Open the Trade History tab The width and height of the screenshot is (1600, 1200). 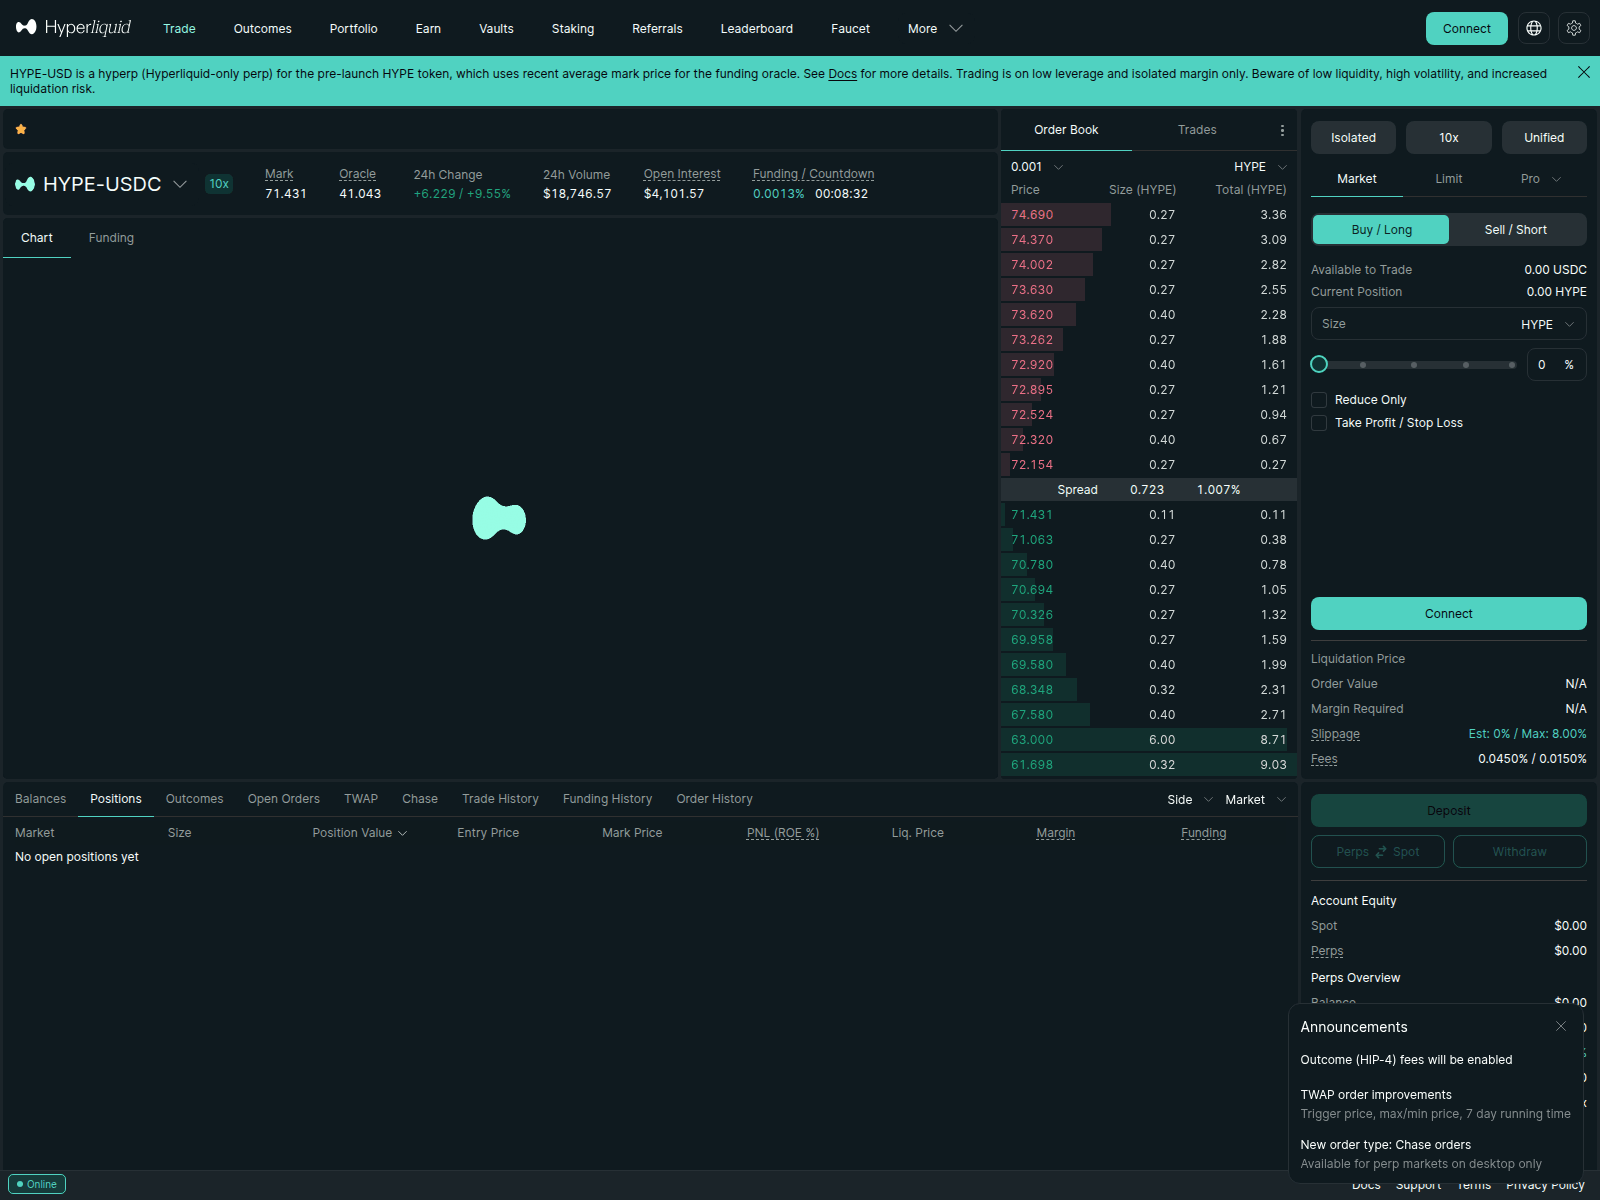[500, 799]
